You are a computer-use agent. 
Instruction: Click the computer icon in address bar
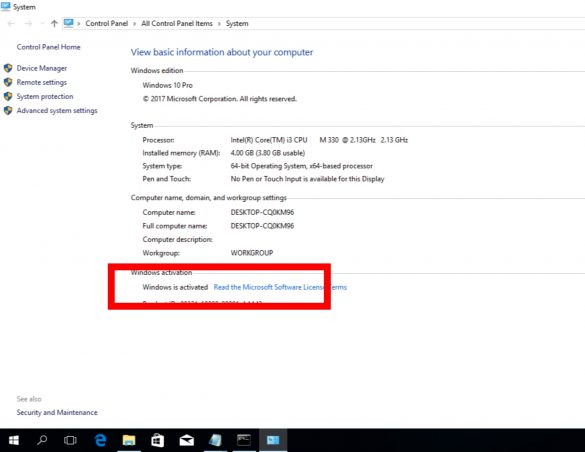(x=69, y=23)
